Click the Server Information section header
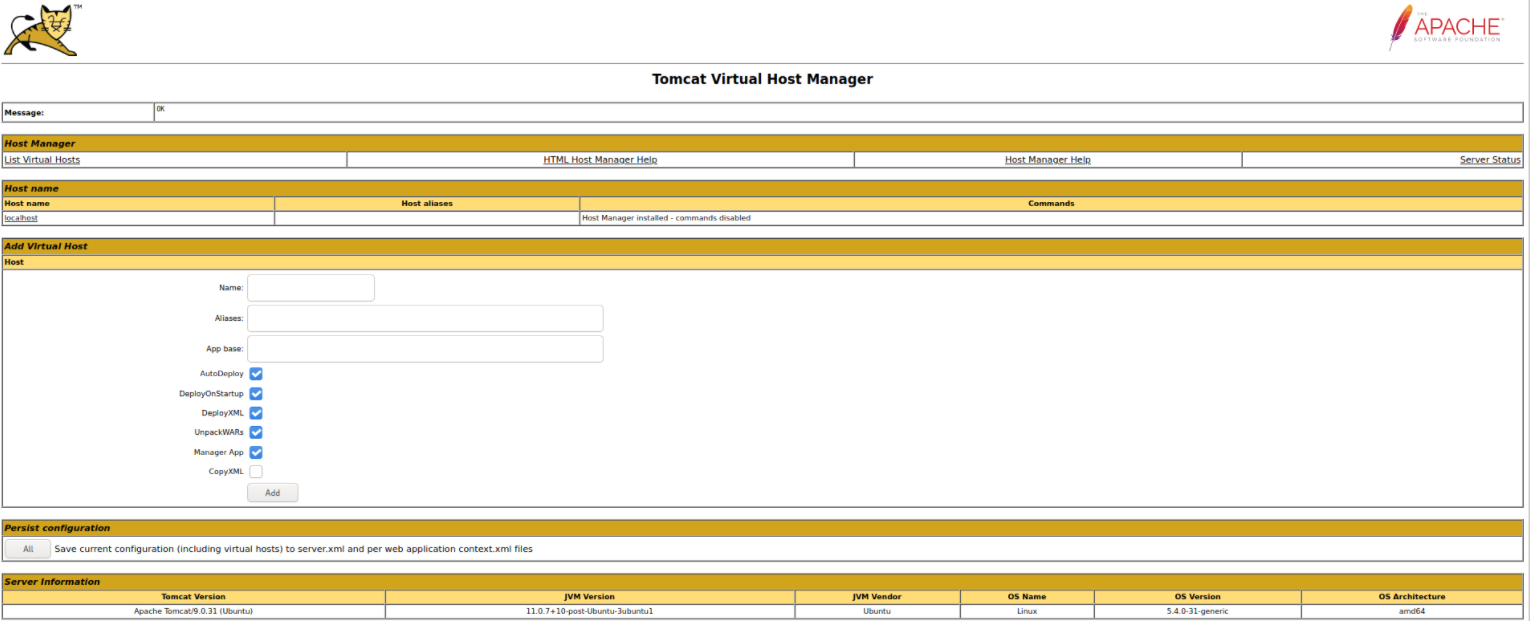 point(762,582)
